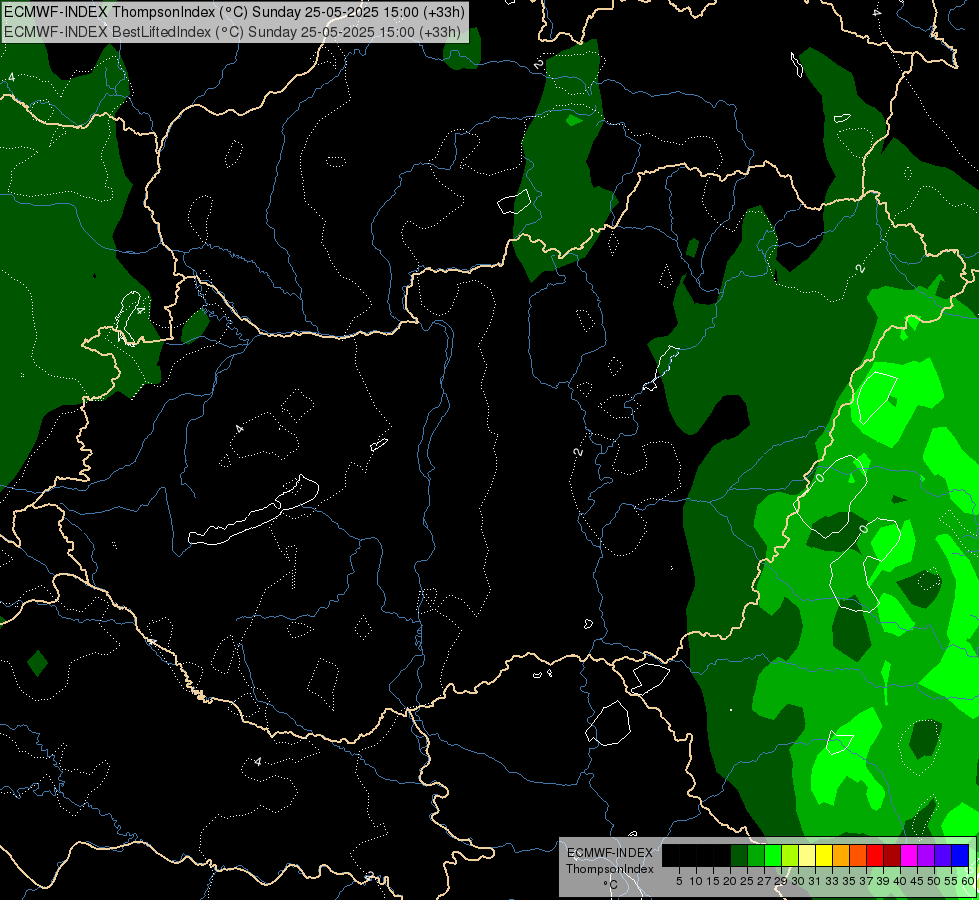Click the BestLiftedIndex title line at top
The width and height of the screenshot is (979, 900).
coord(232,32)
